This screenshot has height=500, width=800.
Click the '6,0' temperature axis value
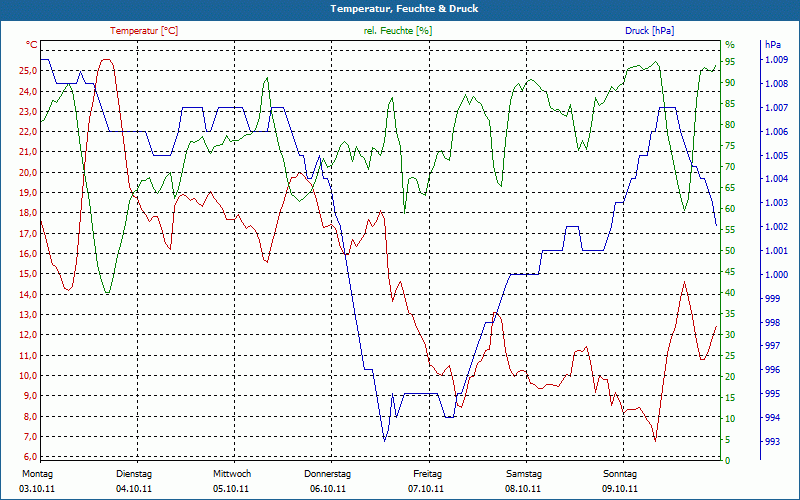pos(30,457)
